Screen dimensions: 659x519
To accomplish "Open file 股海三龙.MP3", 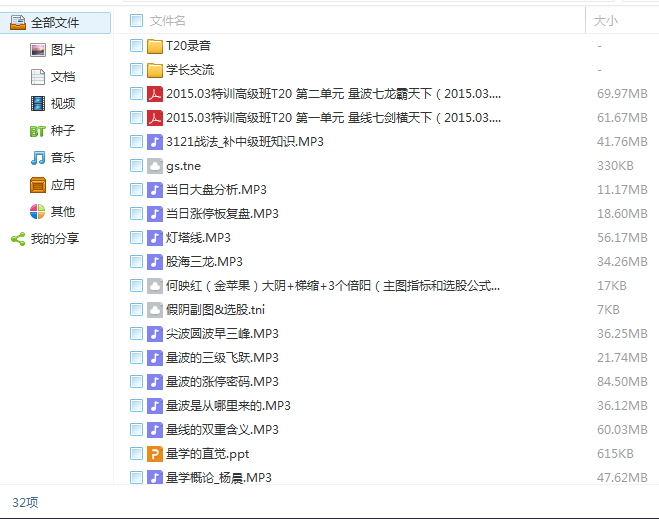I will click(x=204, y=262).
